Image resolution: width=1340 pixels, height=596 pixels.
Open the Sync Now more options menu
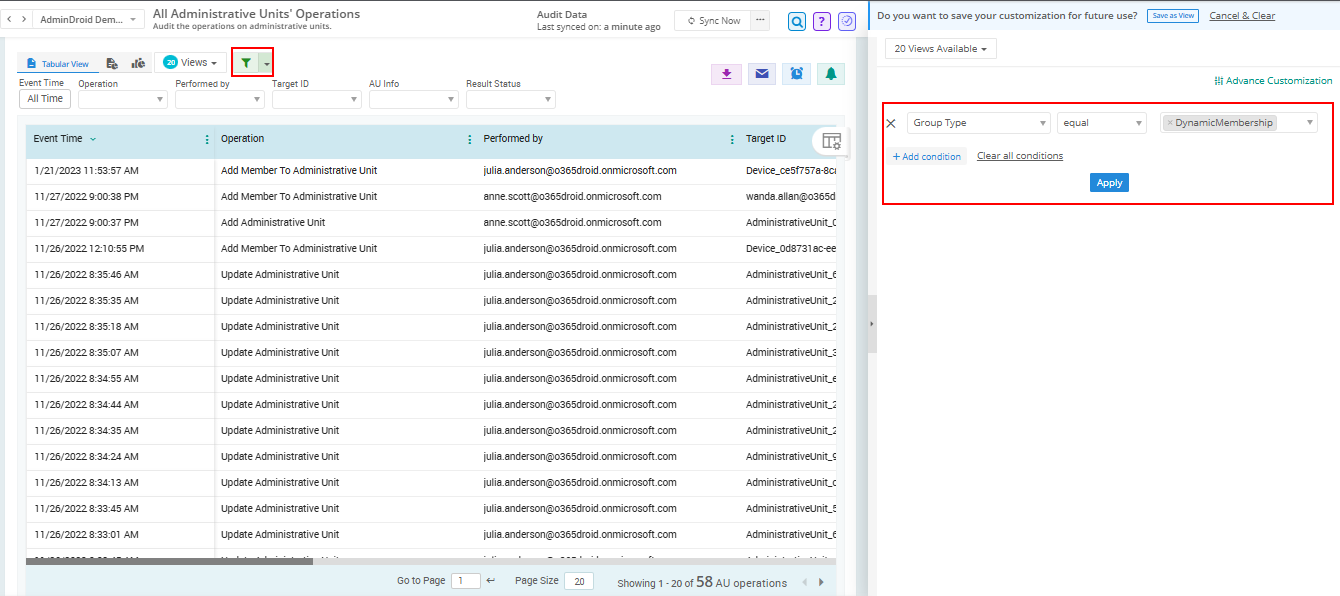click(757, 19)
